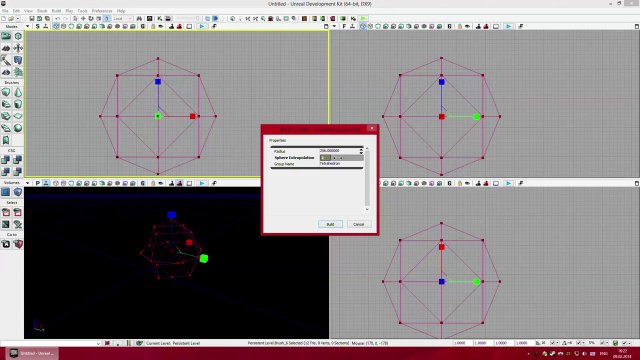
Task: Choose the Cylinder builder brush
Action: tap(18, 104)
